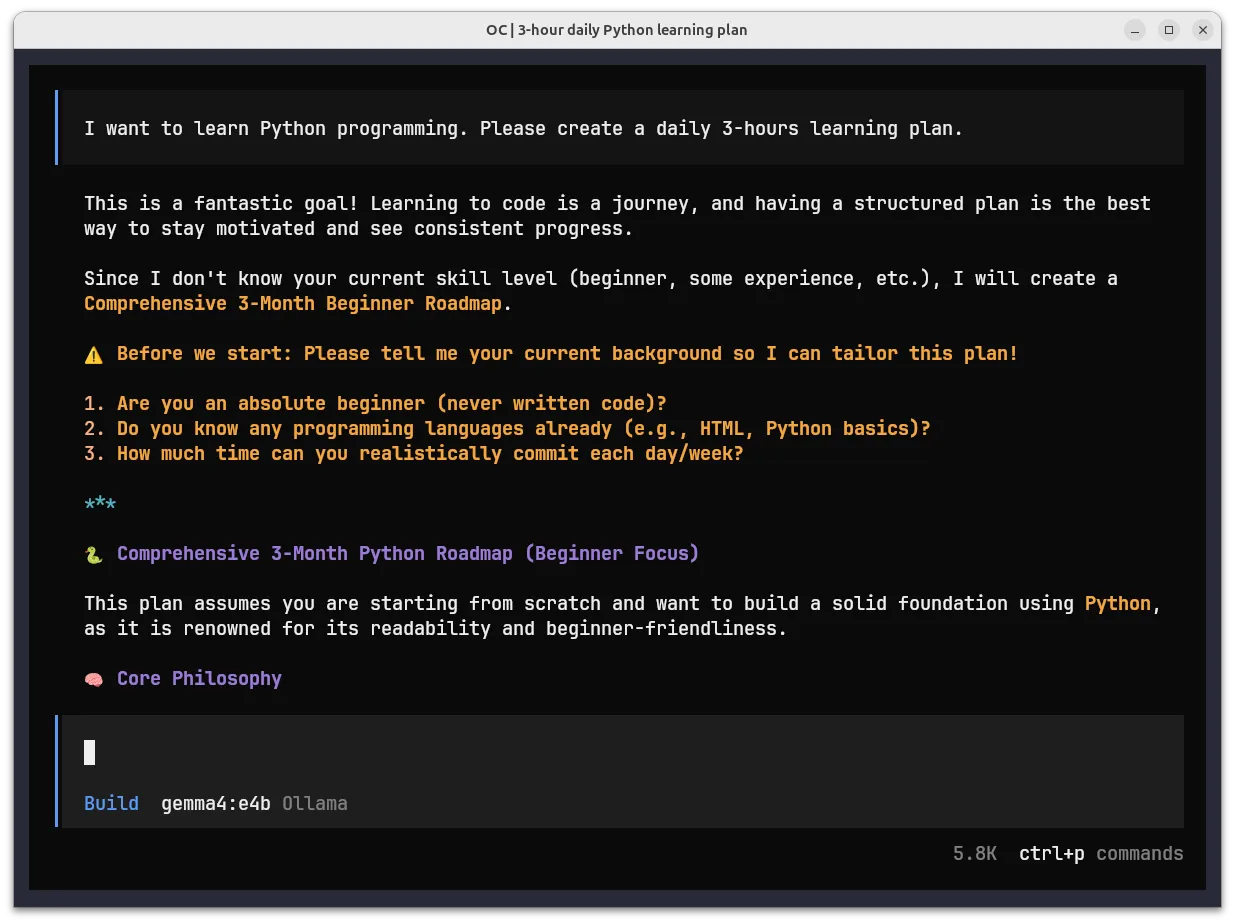
Task: Click the 5.8K token usage indicator
Action: click(974, 854)
